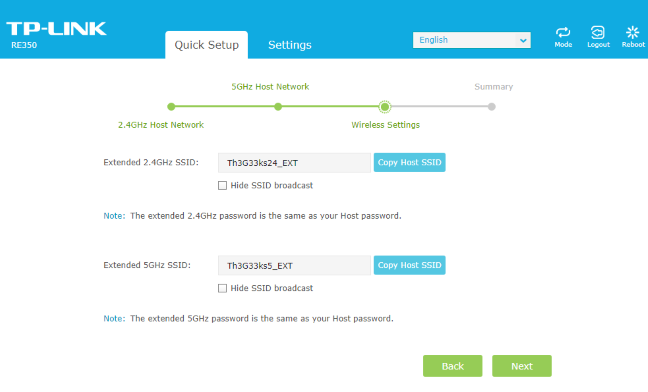Click the TP-LINK logo
The height and width of the screenshot is (392, 648).
pos(56,29)
